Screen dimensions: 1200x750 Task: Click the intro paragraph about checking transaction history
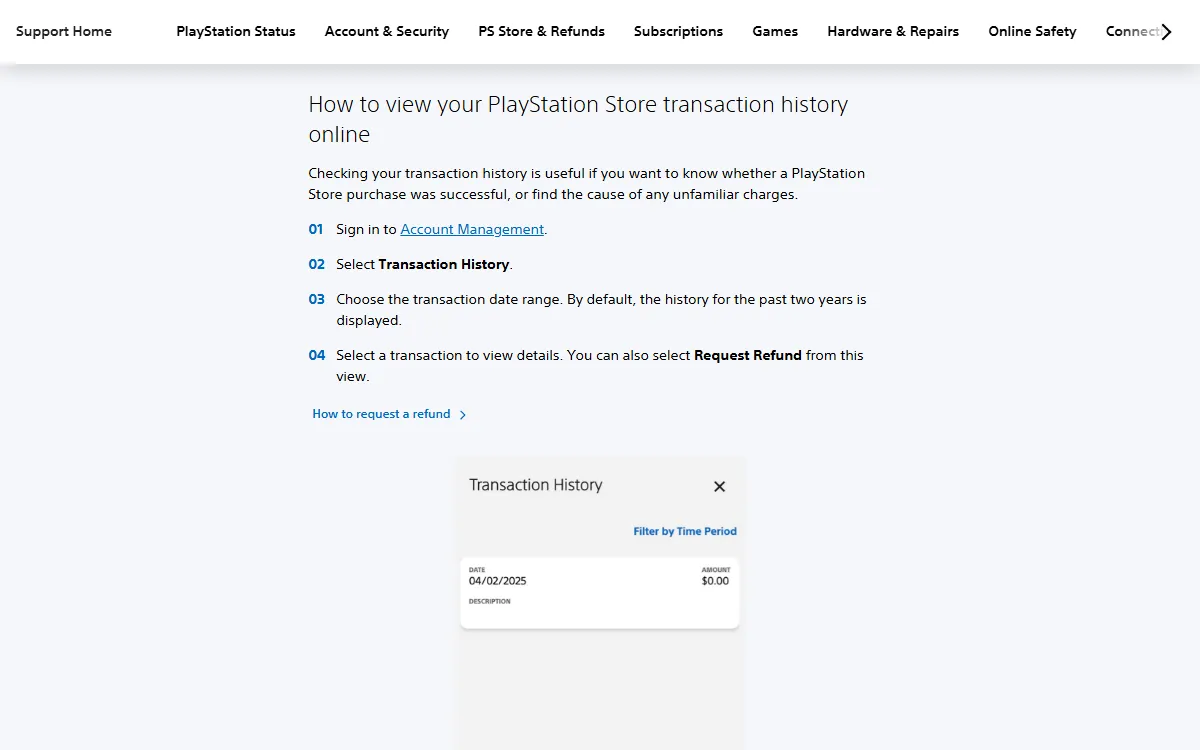pos(587,184)
